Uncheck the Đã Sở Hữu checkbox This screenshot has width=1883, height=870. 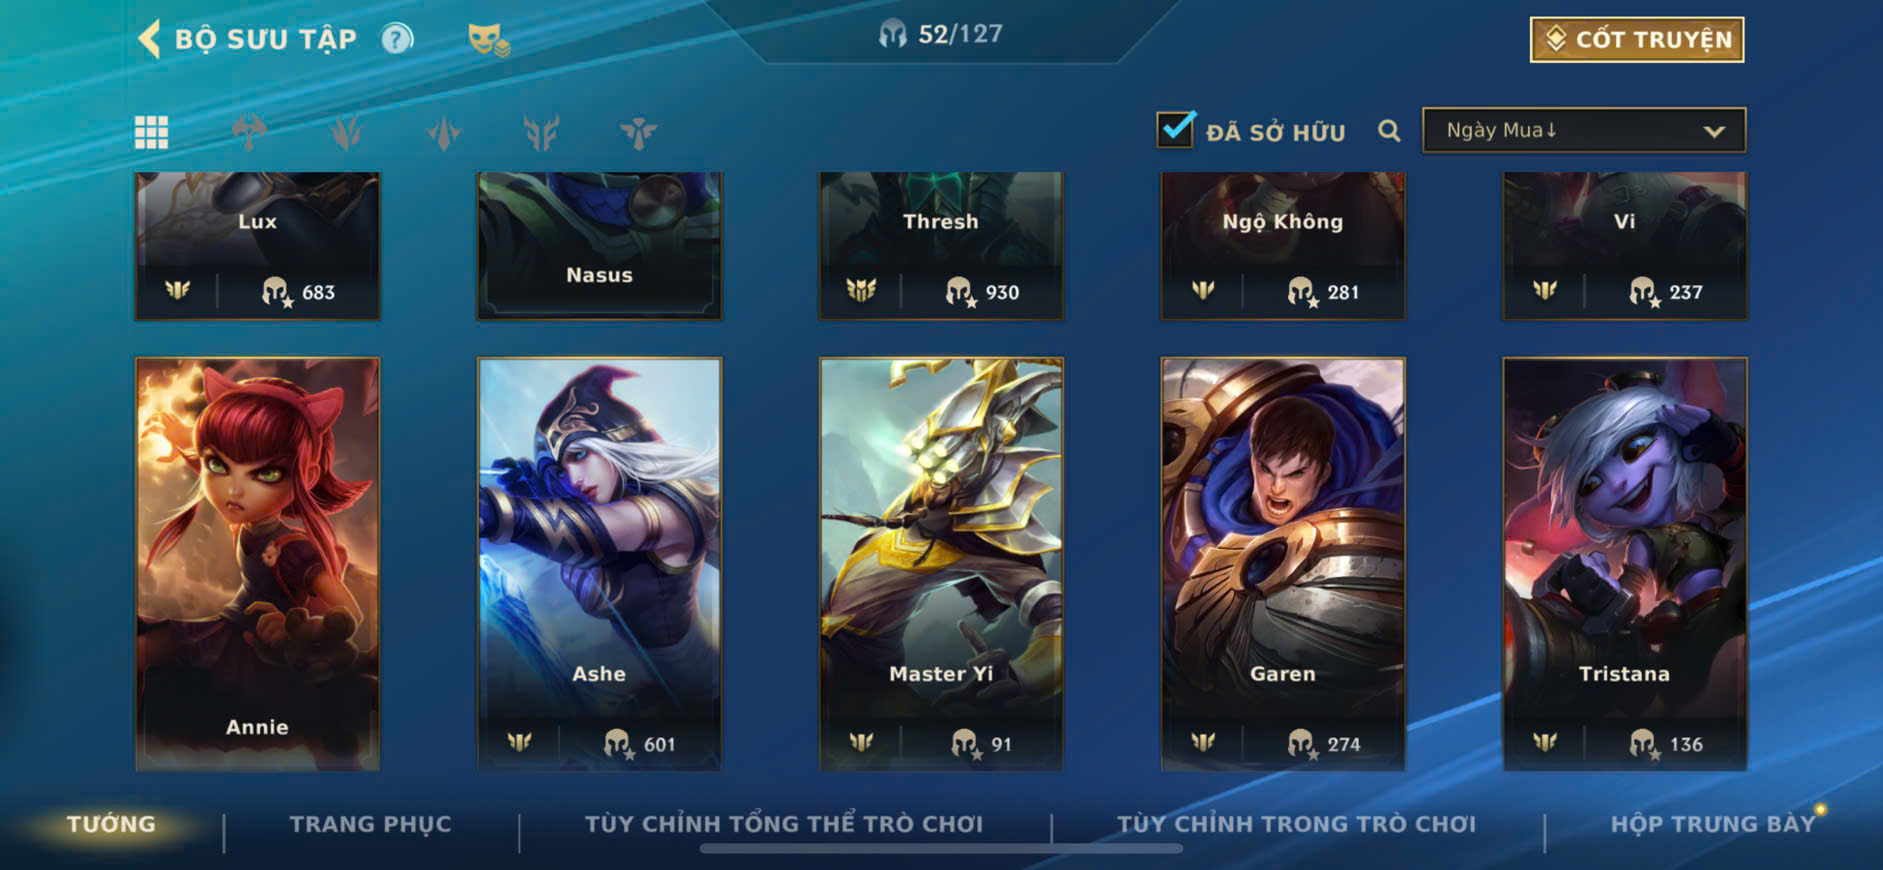(1175, 130)
